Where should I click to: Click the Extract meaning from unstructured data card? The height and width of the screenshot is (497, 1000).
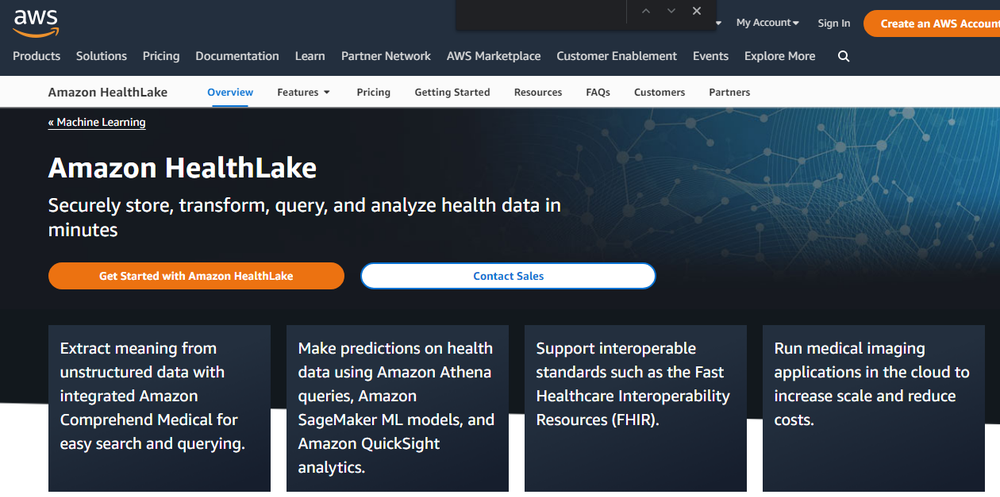(x=159, y=408)
